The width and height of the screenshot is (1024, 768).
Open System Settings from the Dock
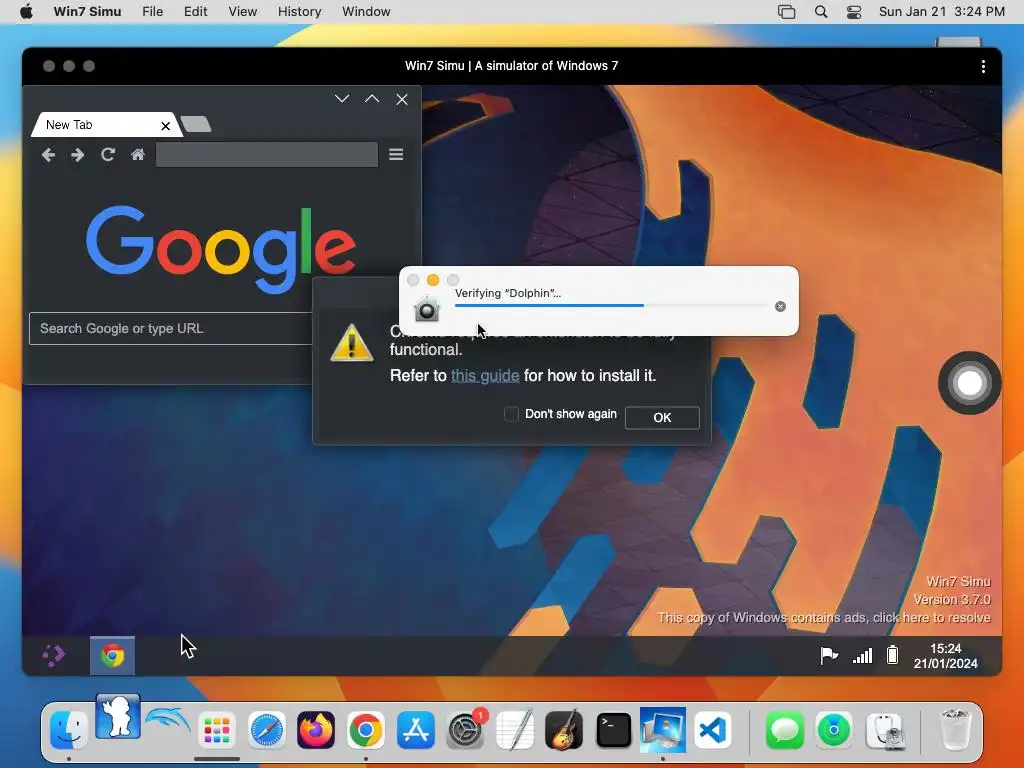pos(465,729)
